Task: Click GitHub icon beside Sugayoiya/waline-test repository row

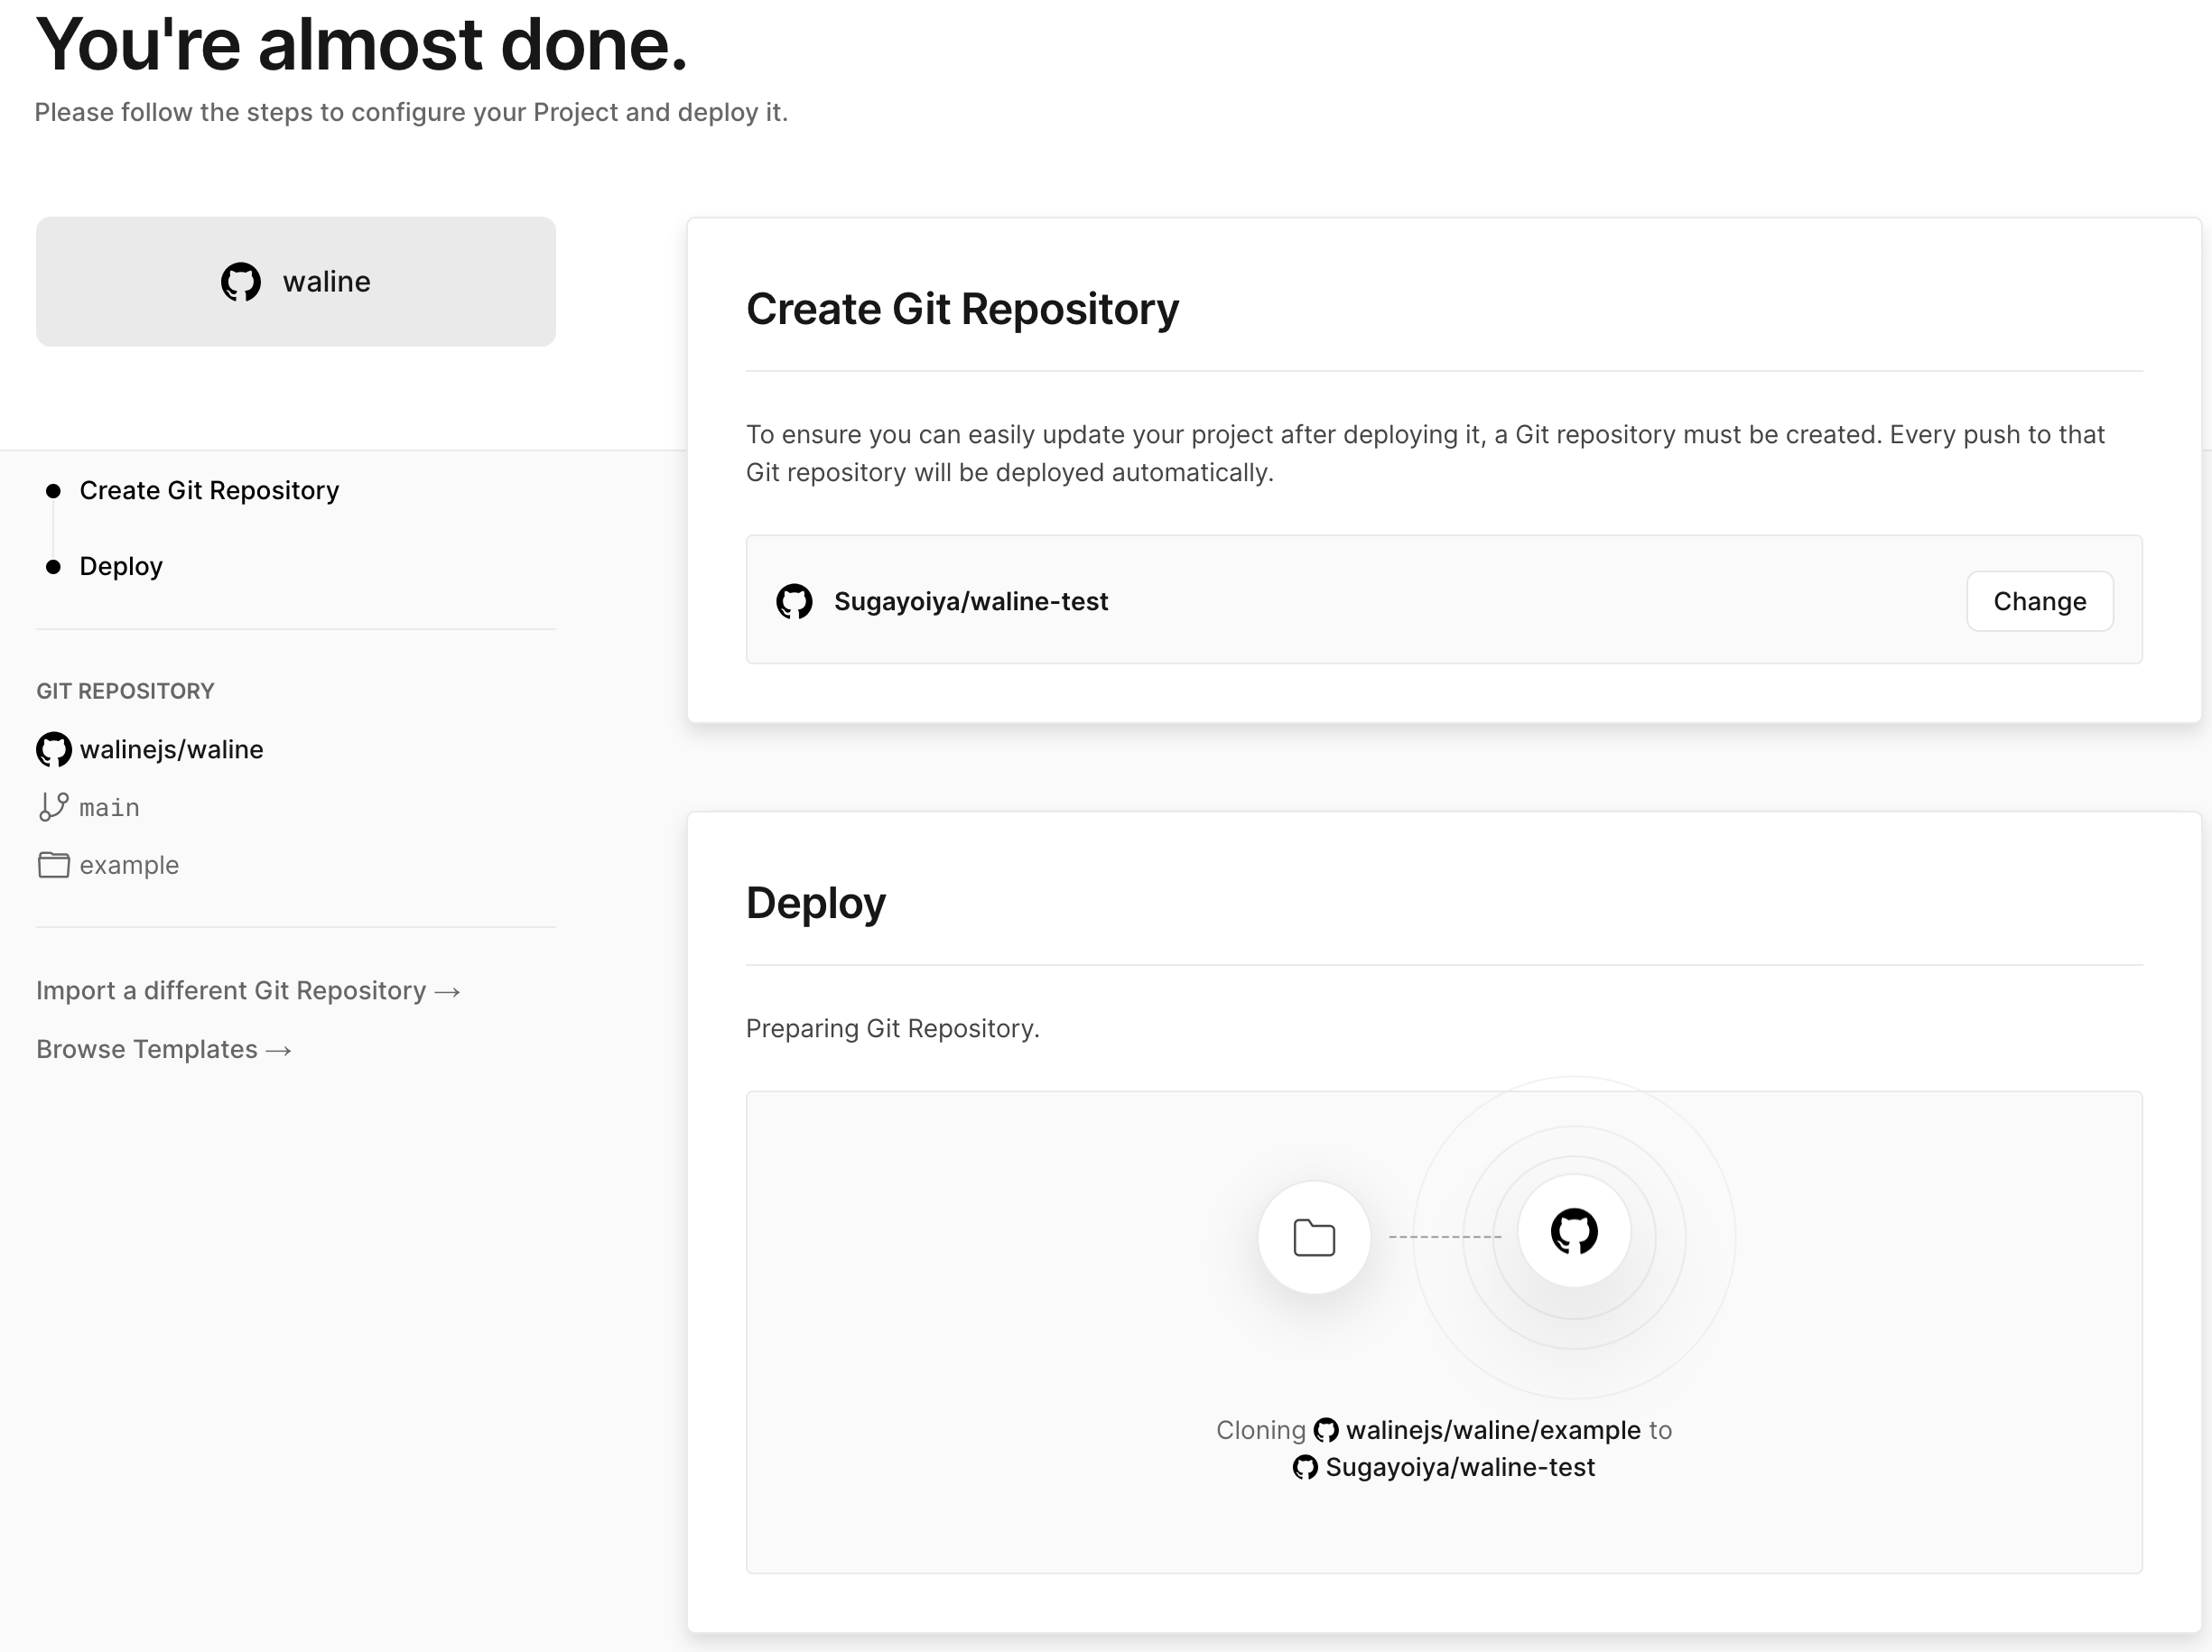Action: coord(795,601)
